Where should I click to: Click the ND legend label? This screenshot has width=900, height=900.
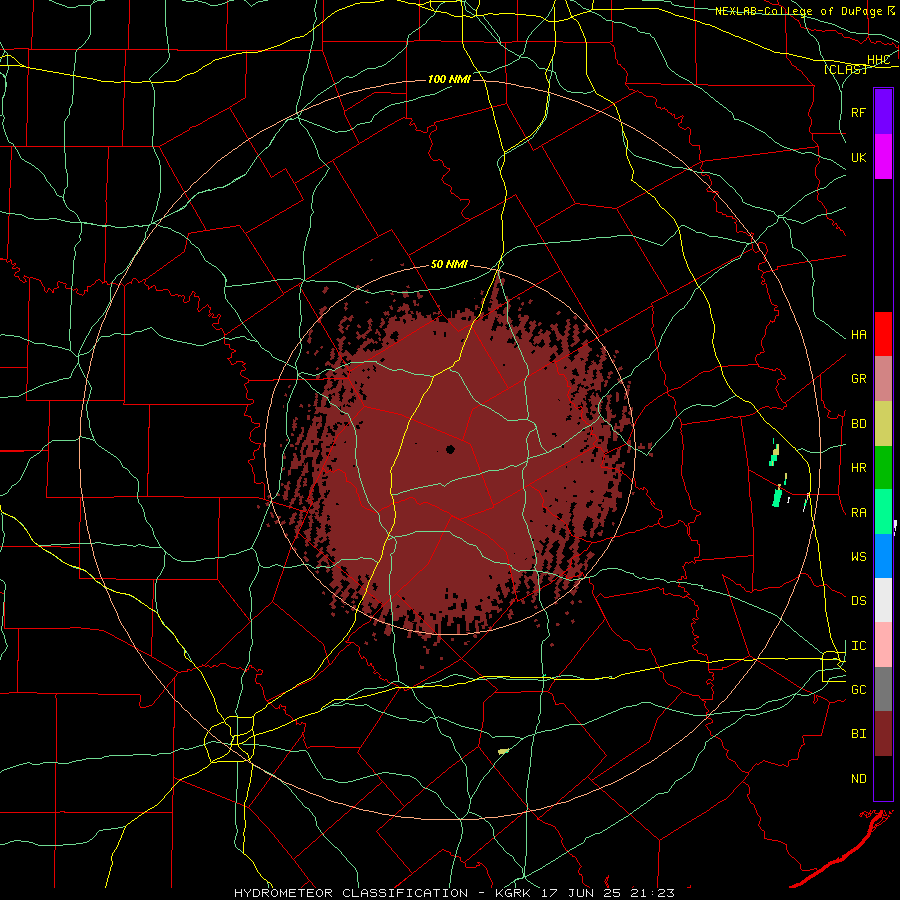tap(858, 779)
